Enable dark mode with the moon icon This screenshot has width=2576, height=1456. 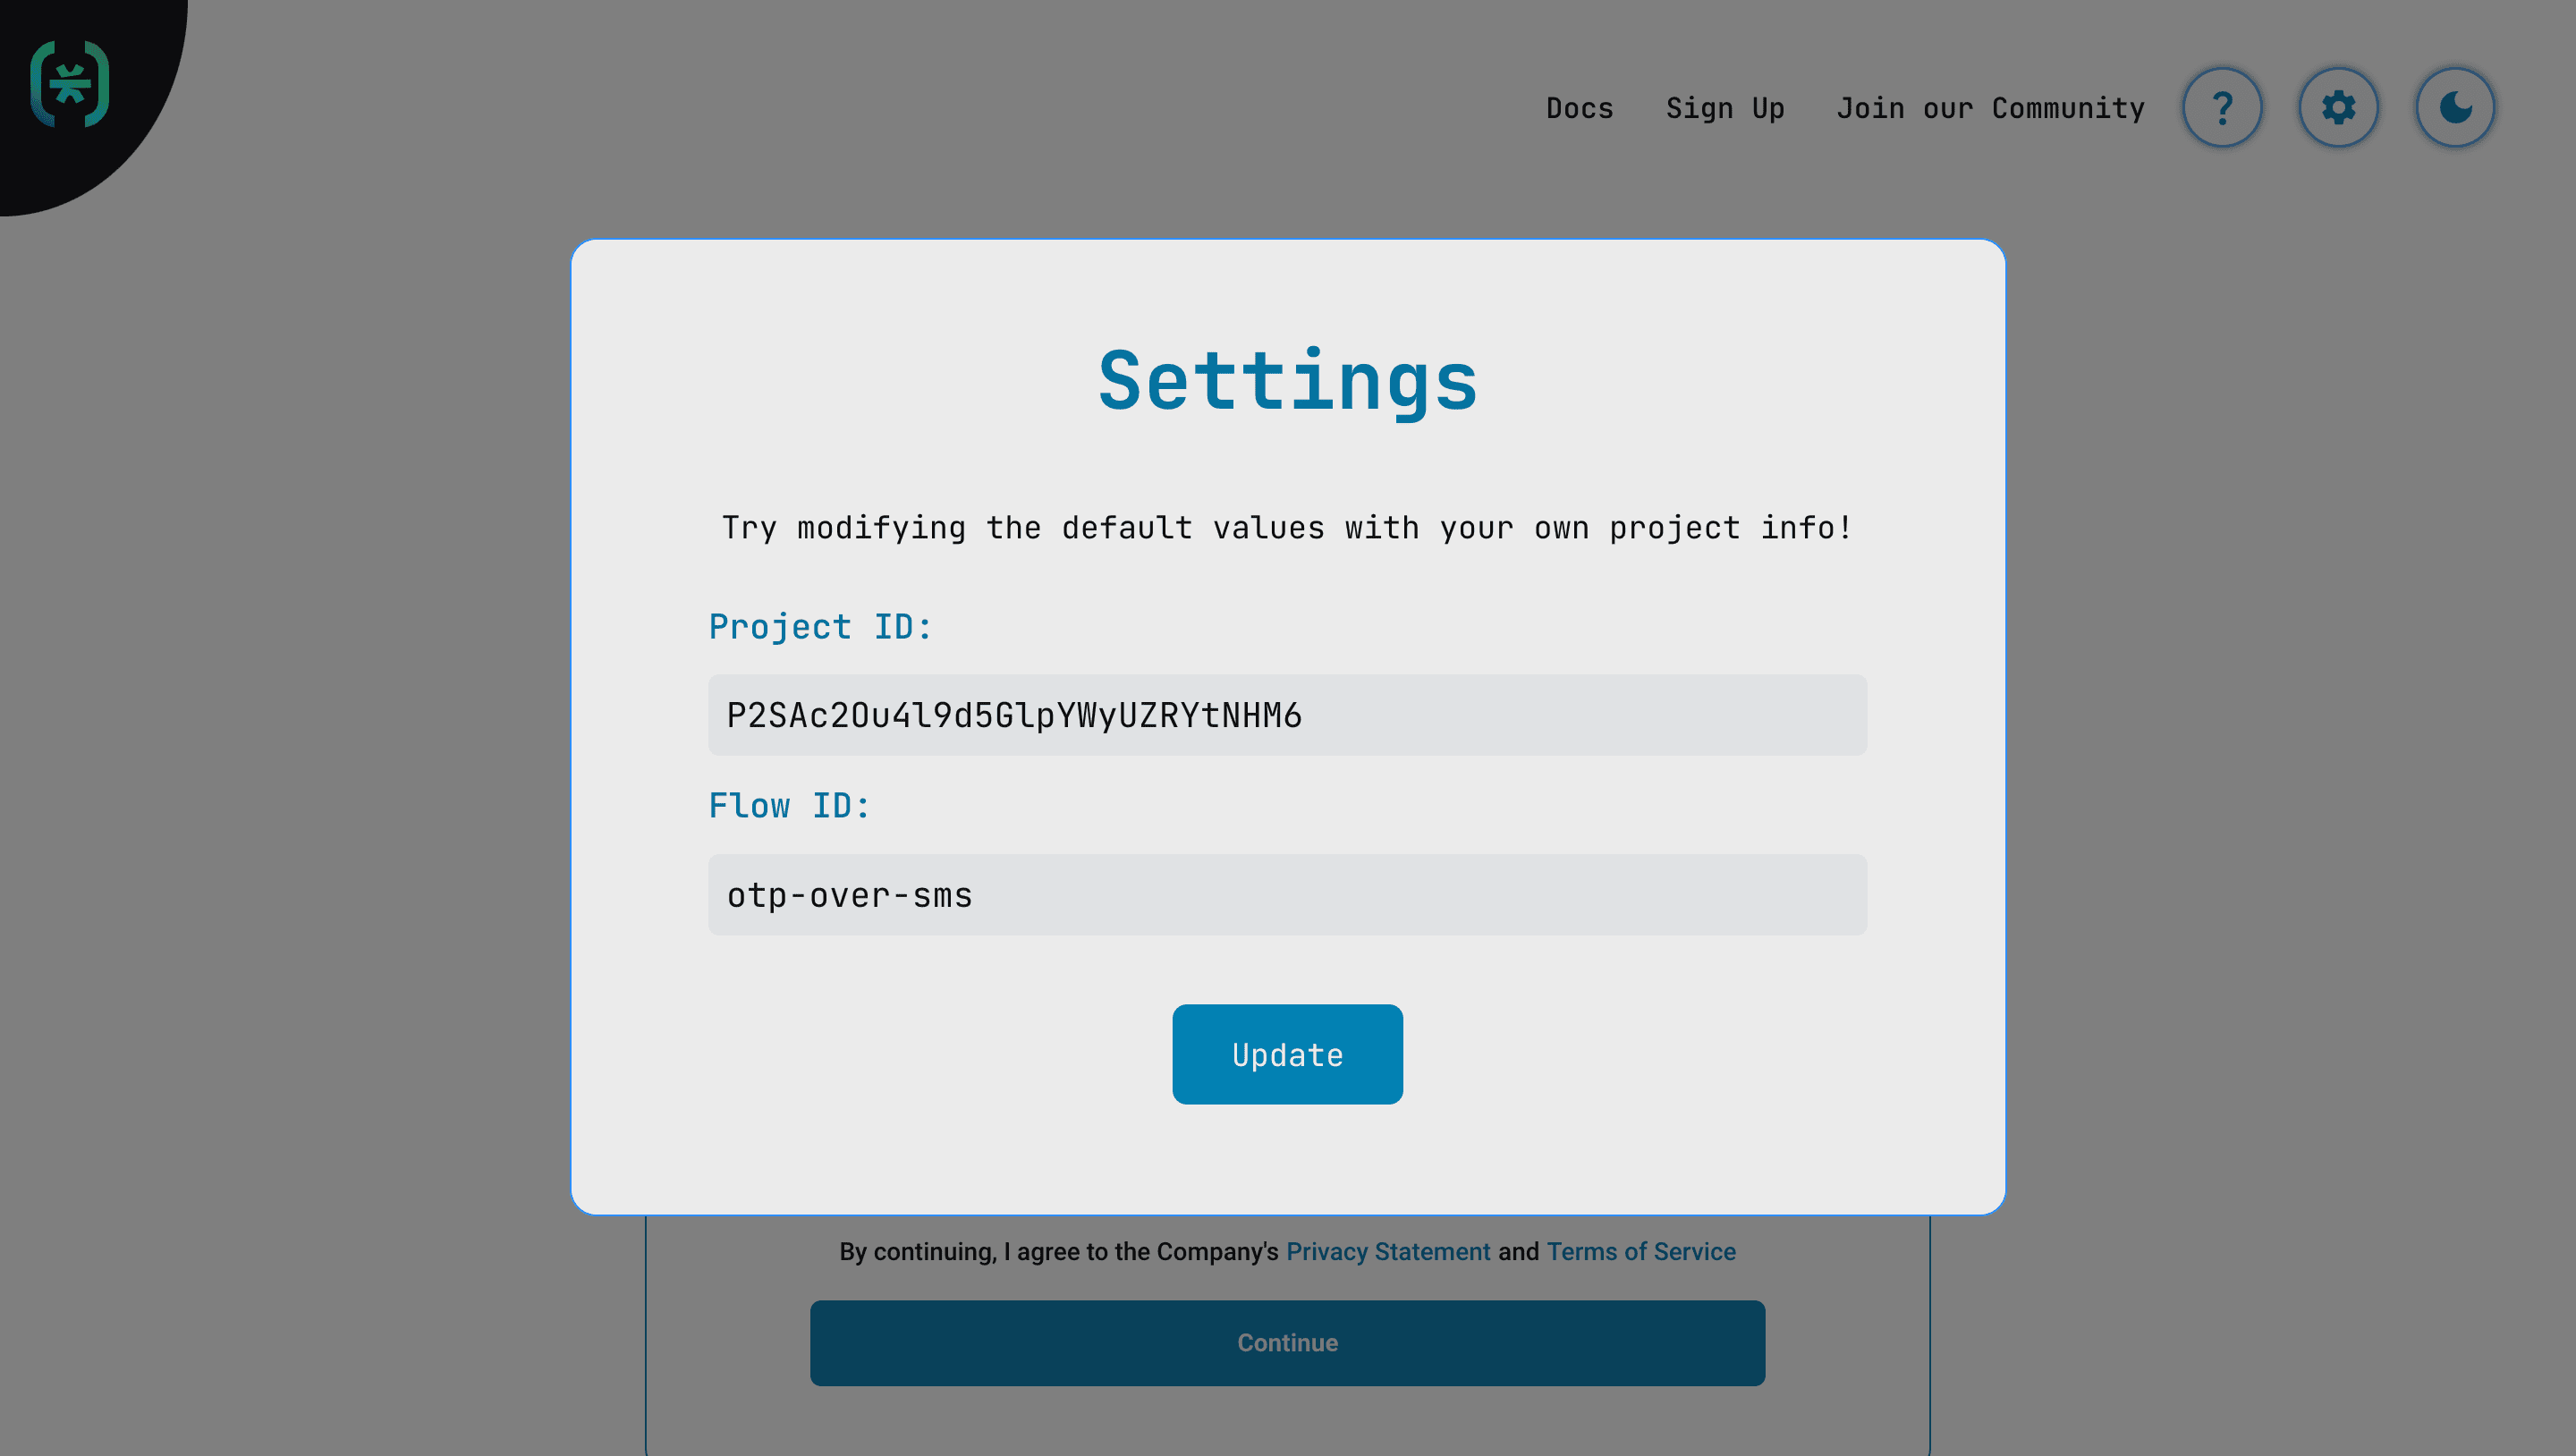2457,107
